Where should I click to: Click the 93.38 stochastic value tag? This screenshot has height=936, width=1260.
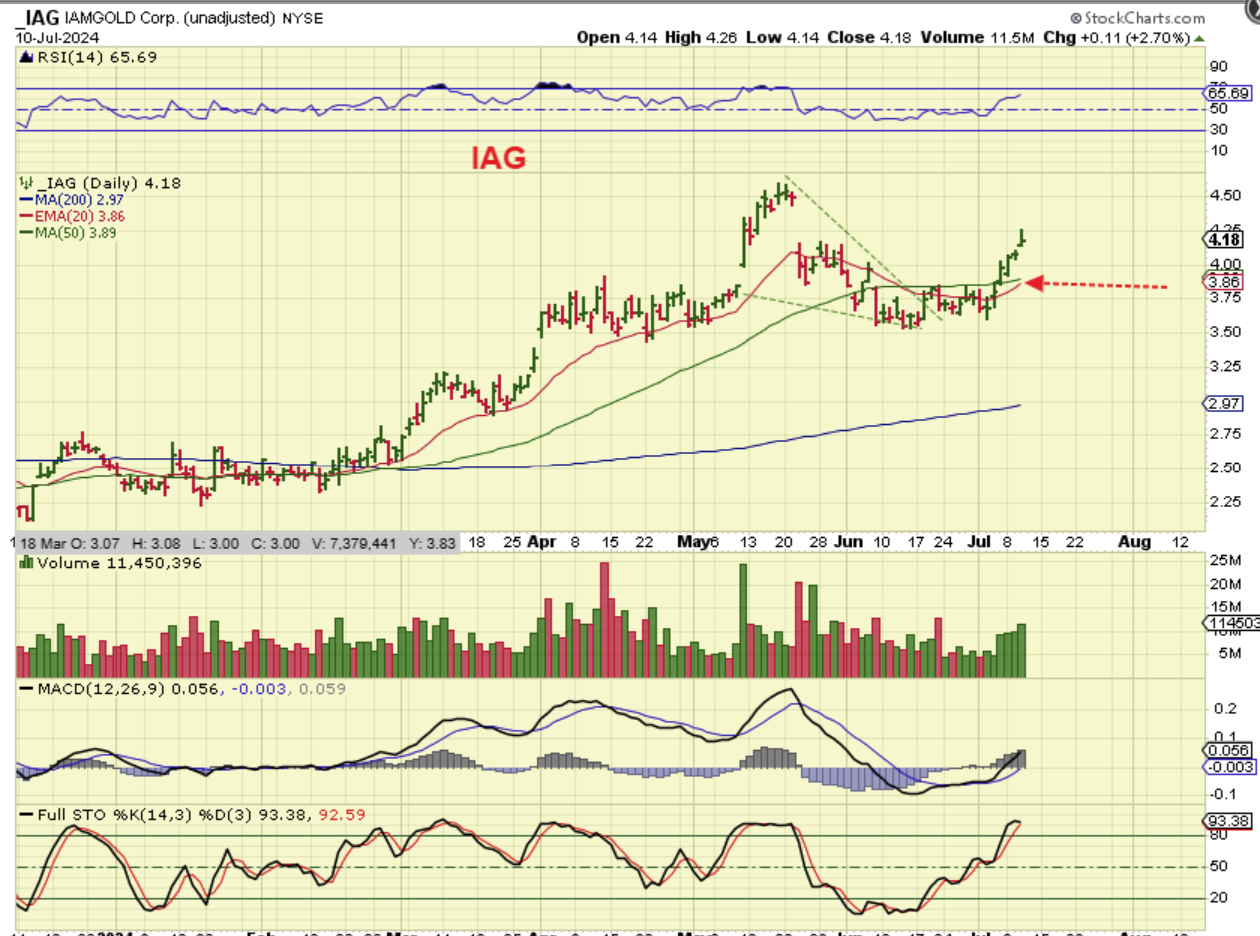point(1225,820)
